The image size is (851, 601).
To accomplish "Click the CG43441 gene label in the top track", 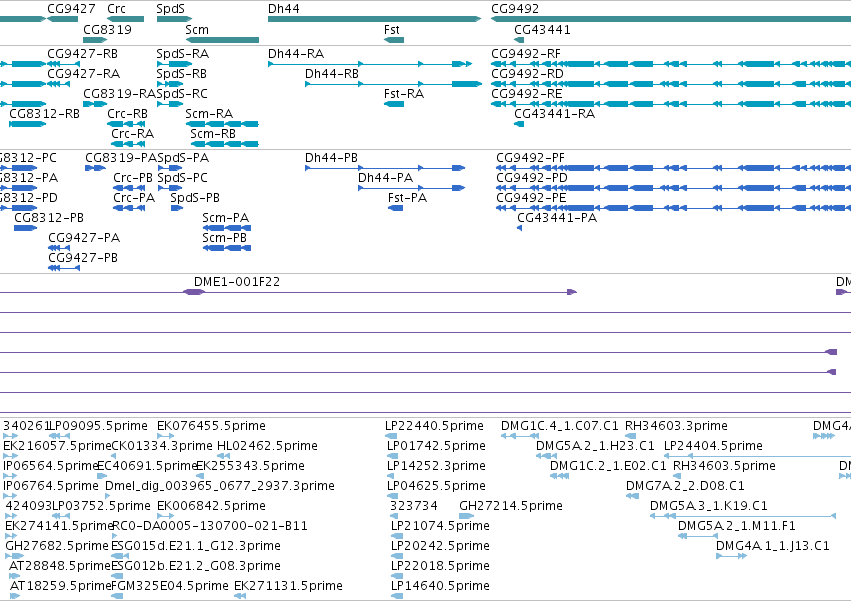I will pos(542,29).
